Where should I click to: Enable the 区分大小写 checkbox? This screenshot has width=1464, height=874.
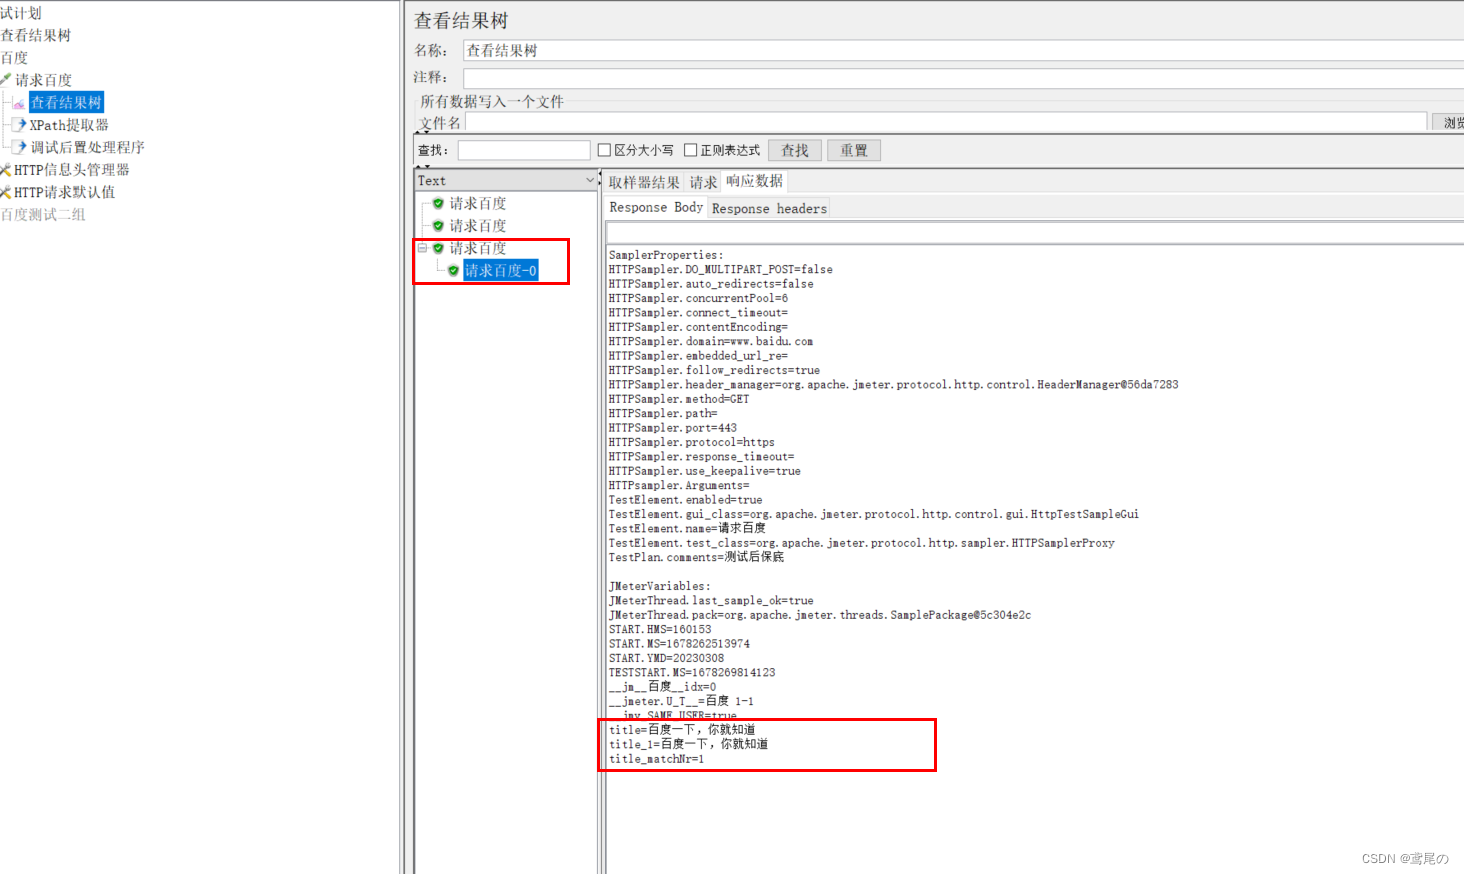click(x=604, y=150)
